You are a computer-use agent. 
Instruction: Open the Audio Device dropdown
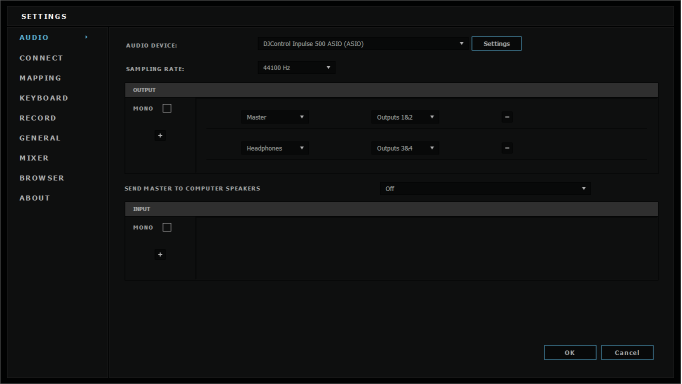click(x=363, y=43)
